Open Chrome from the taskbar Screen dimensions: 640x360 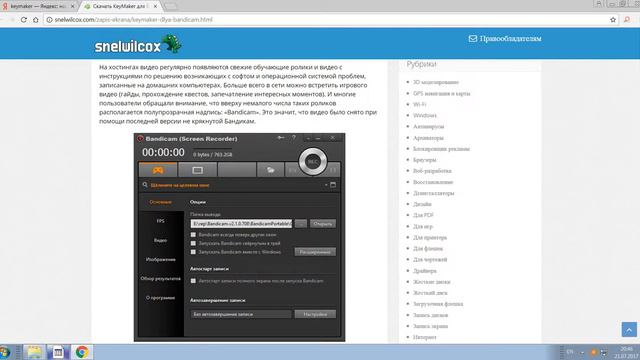pos(82,352)
